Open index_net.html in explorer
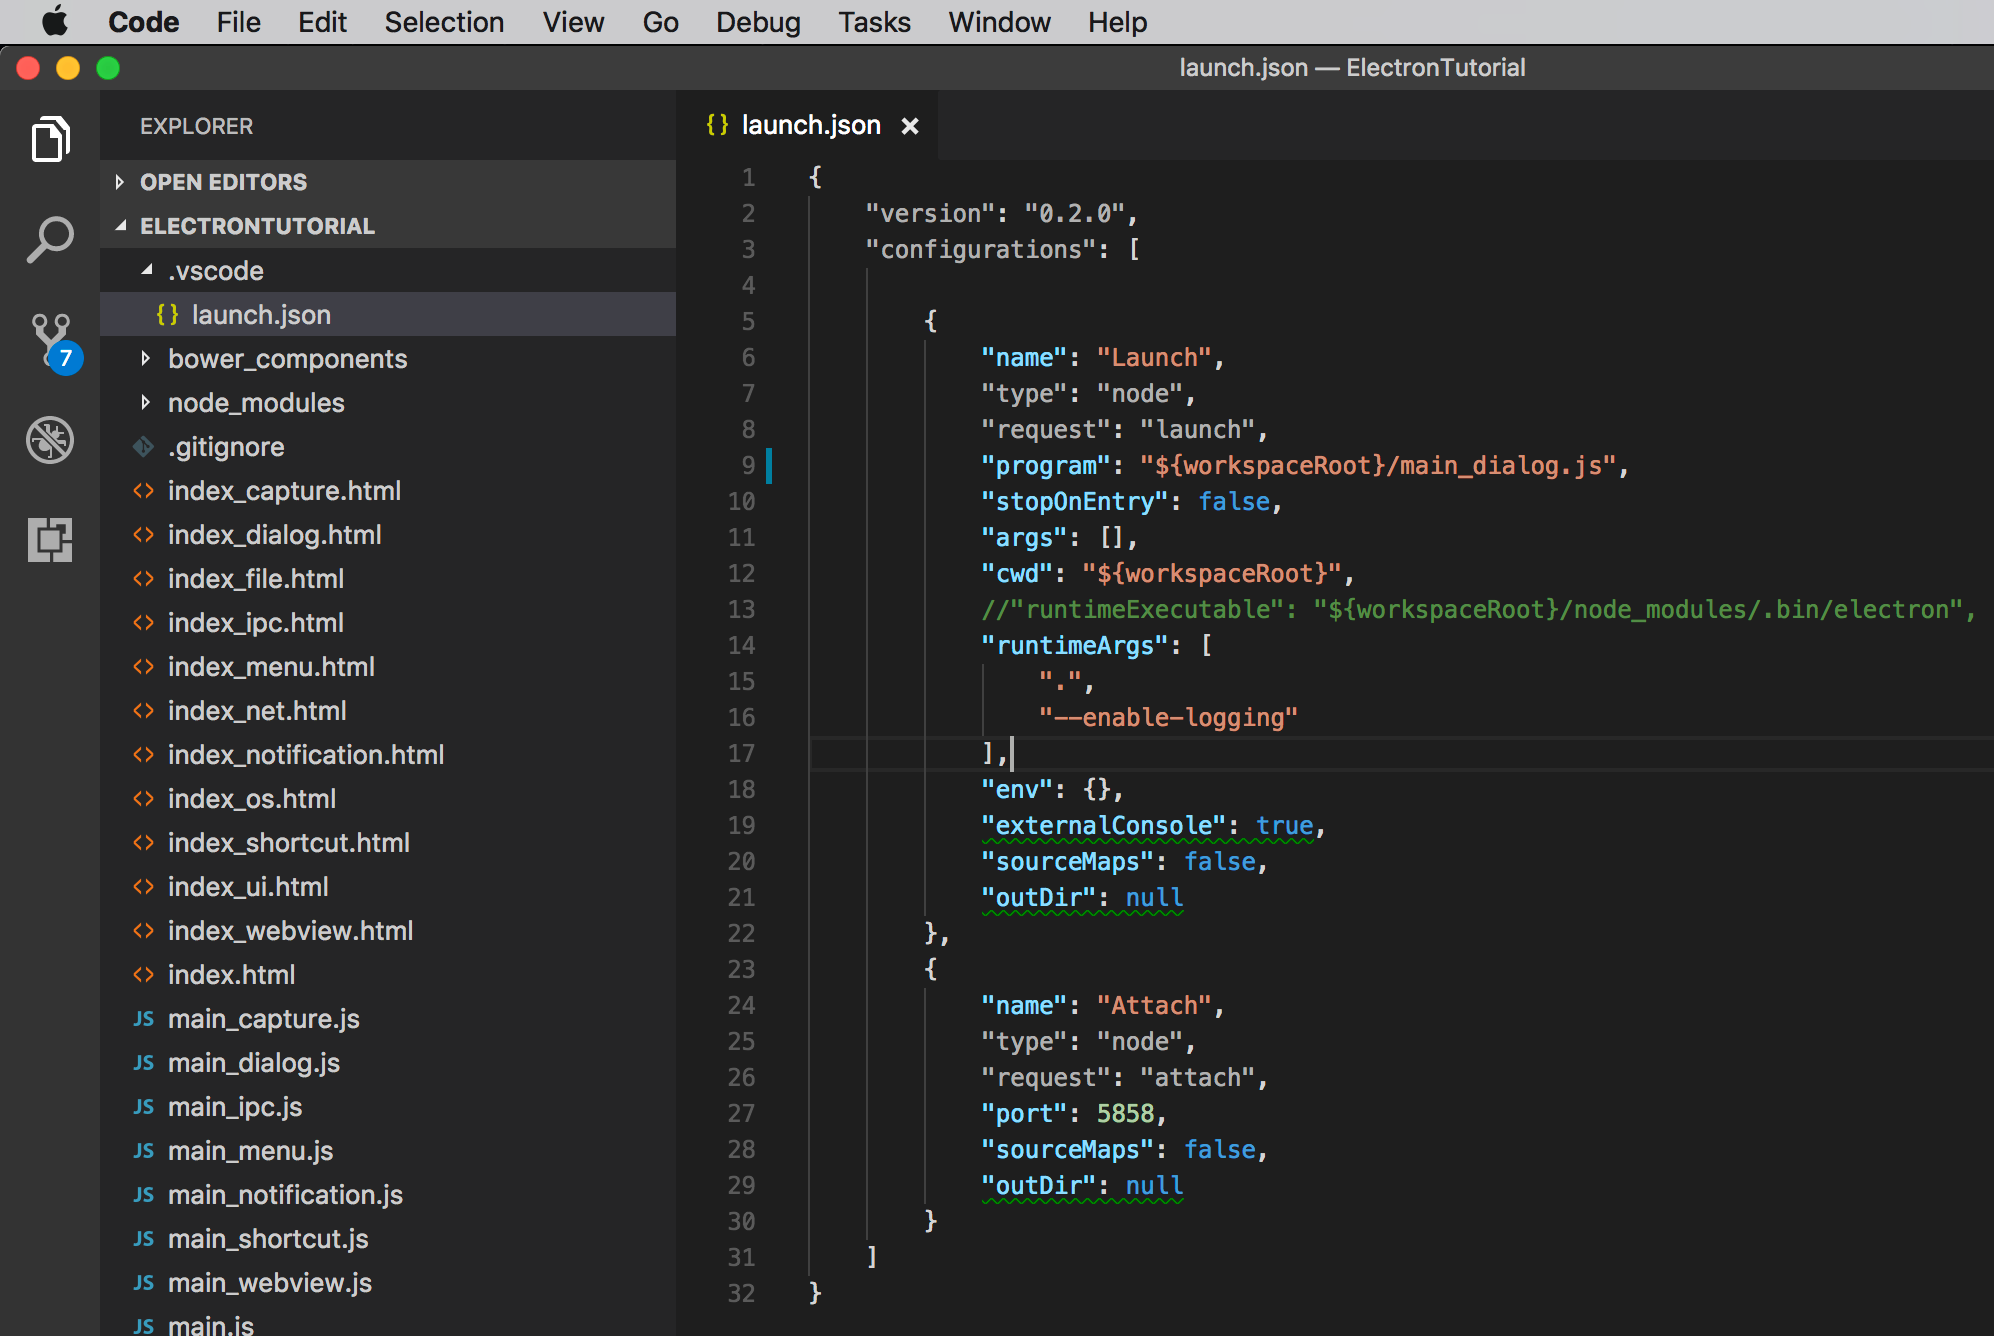 pyautogui.click(x=388, y=711)
